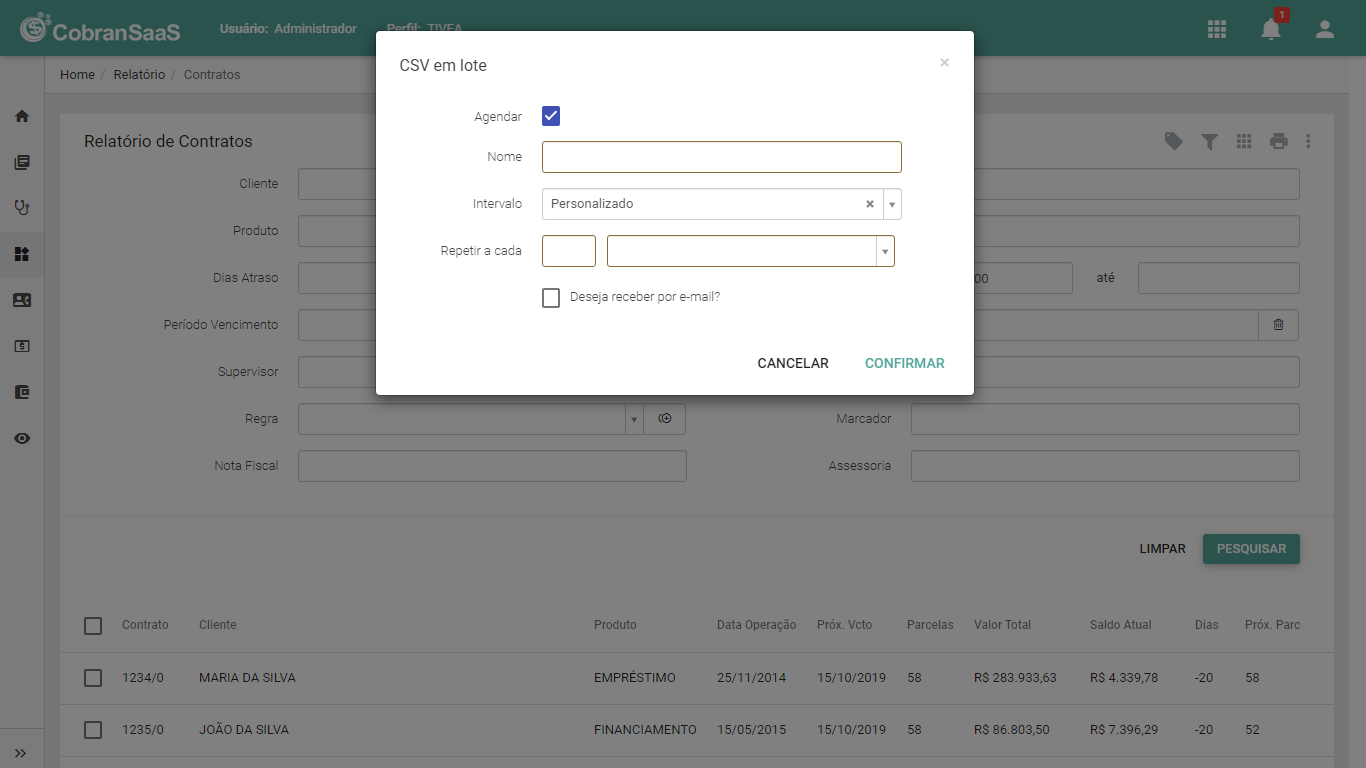
Task: Click the report grid view icon
Action: 1244,141
